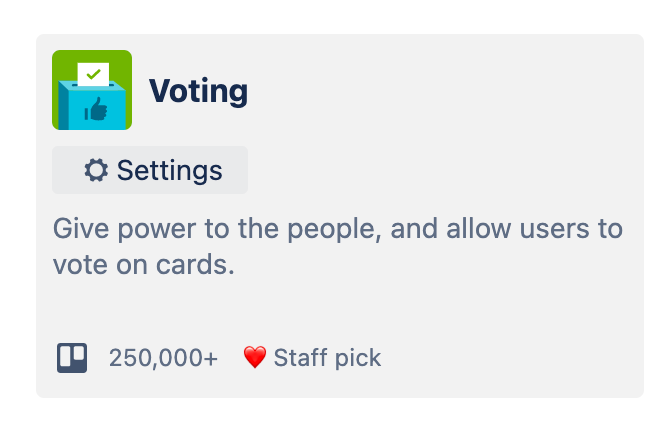The image size is (668, 422).
Task: Click the Staff pick label
Action: [x=327, y=358]
